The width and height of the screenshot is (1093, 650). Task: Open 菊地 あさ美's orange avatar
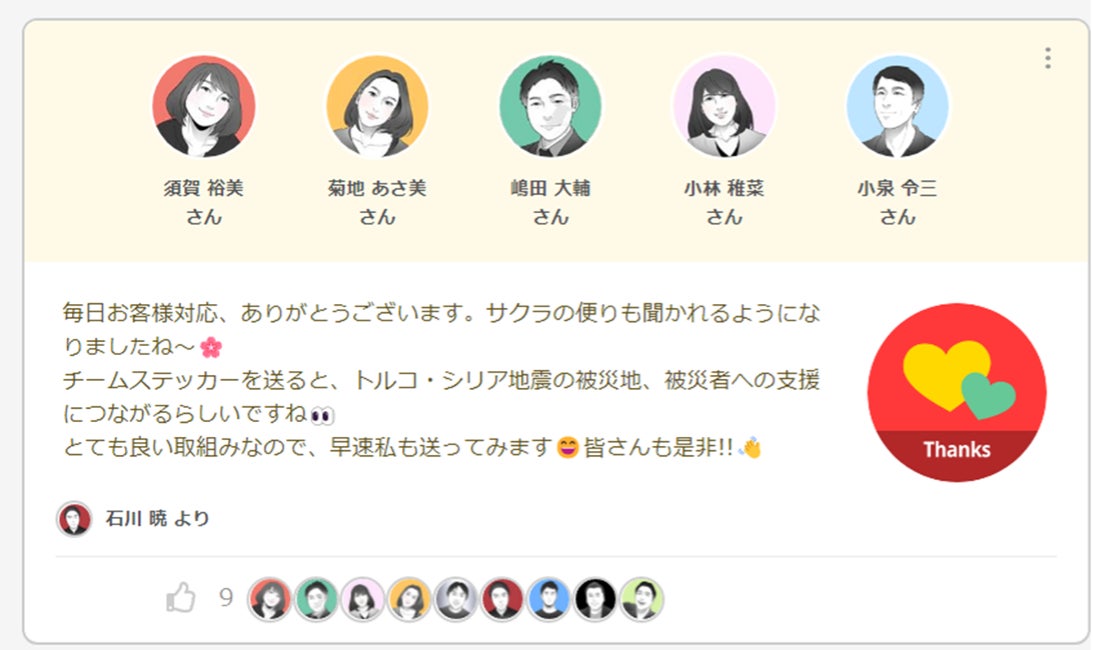(x=377, y=106)
